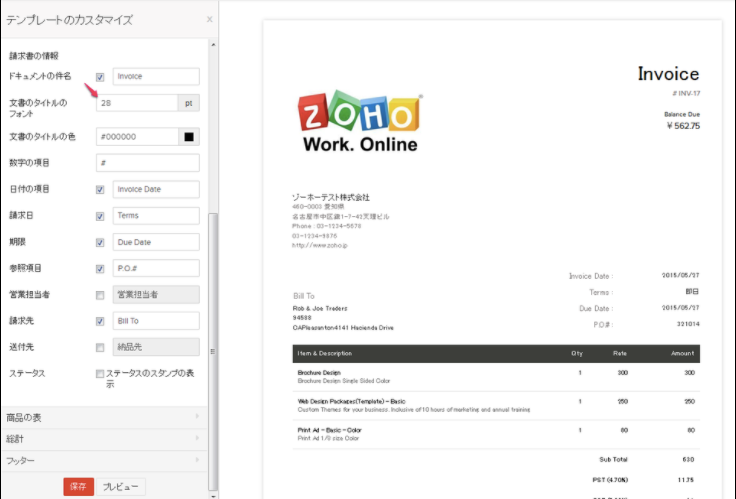Click Rob & Joe Traders customer name
This screenshot has width=736, height=499.
coord(320,308)
